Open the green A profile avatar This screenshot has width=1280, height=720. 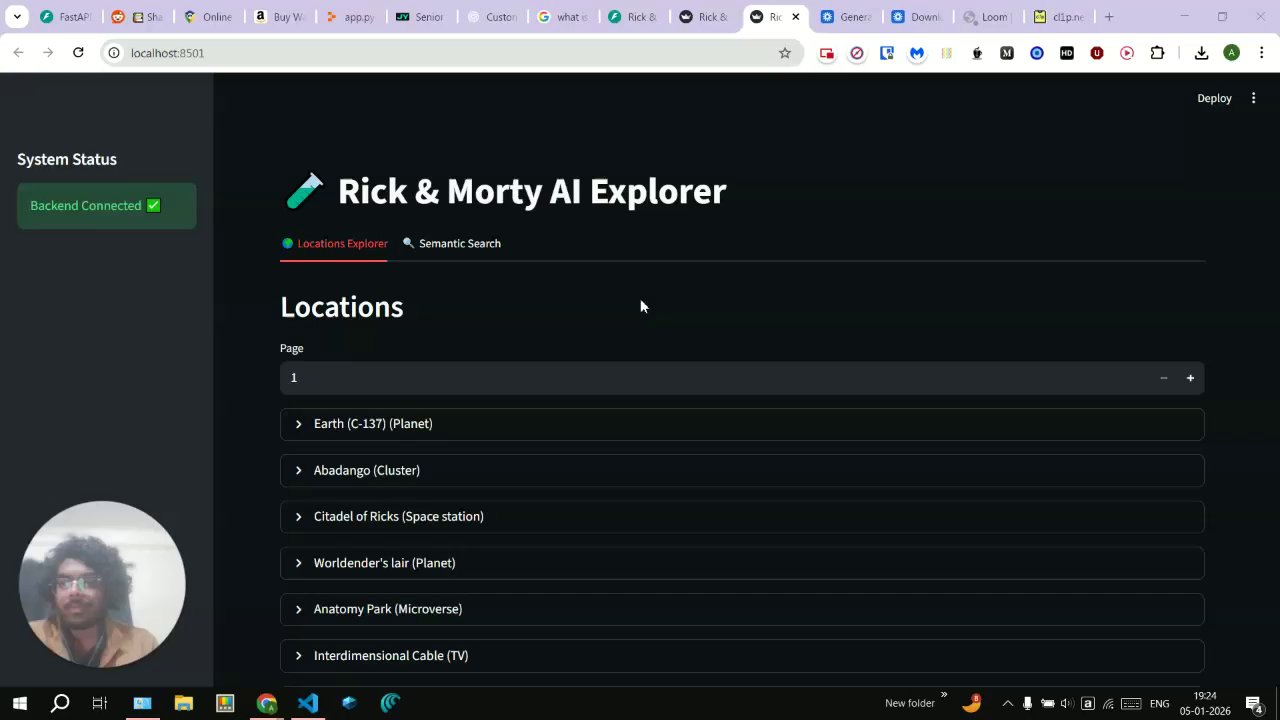pos(1232,53)
